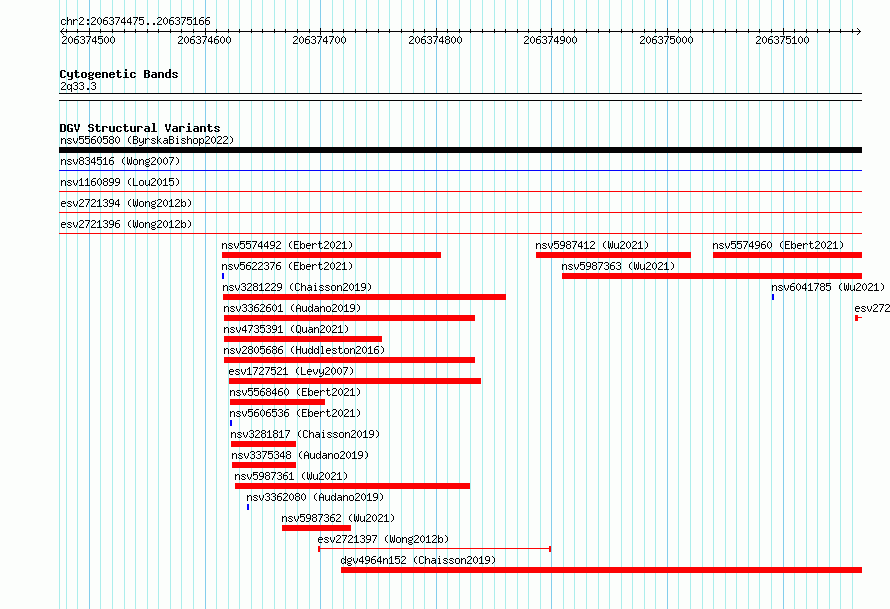
Task: Open the nsv3281229 (Chaisson2019) label
Action: pos(297,287)
